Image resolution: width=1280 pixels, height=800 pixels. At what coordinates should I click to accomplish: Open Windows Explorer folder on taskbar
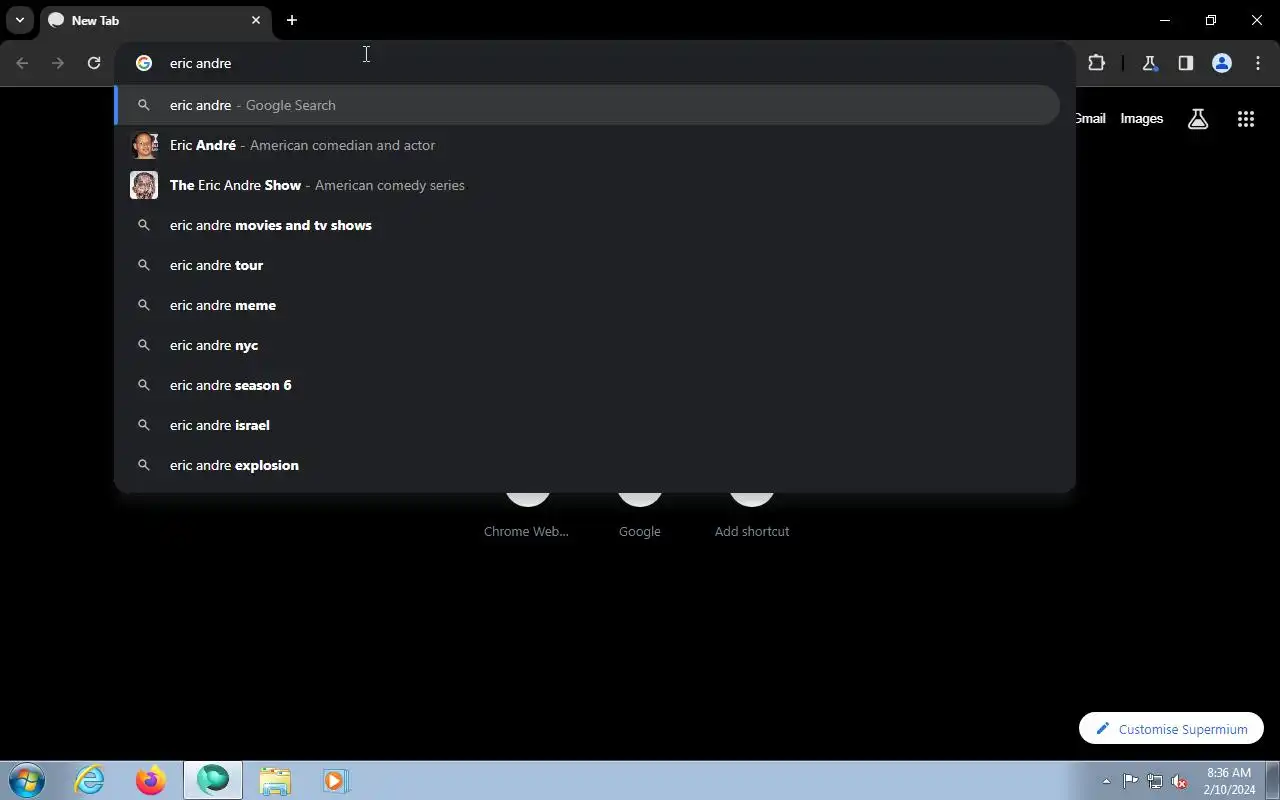pos(275,780)
